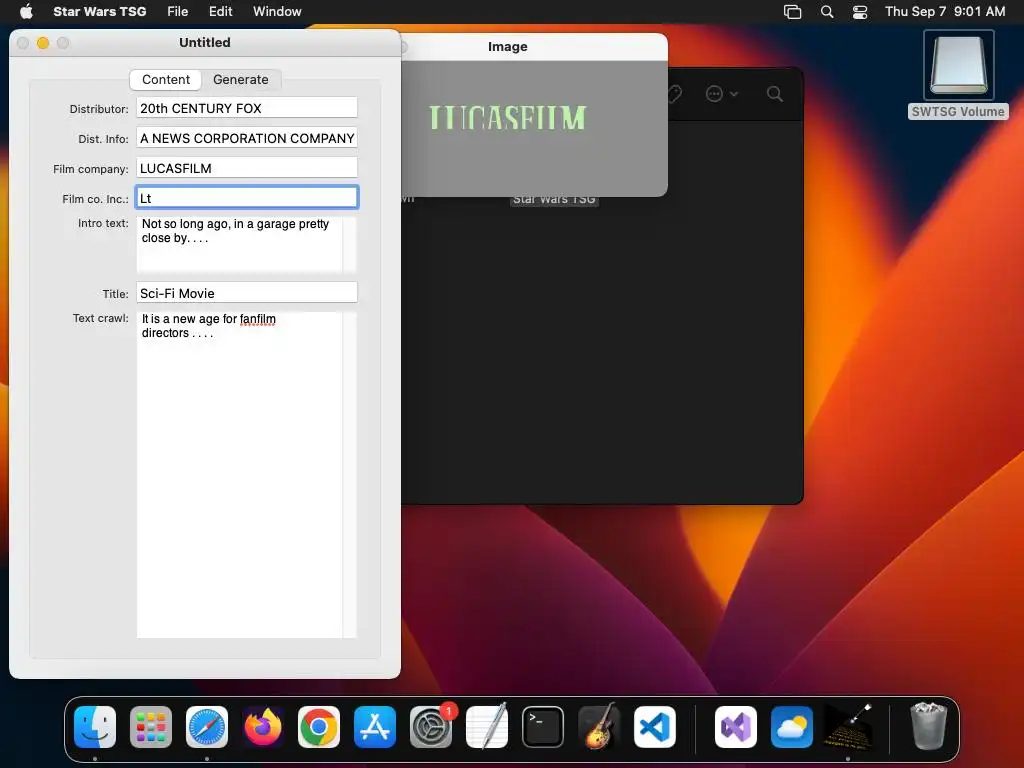Open the Star Wars TSG app menu
This screenshot has height=768, width=1024.
(100, 12)
